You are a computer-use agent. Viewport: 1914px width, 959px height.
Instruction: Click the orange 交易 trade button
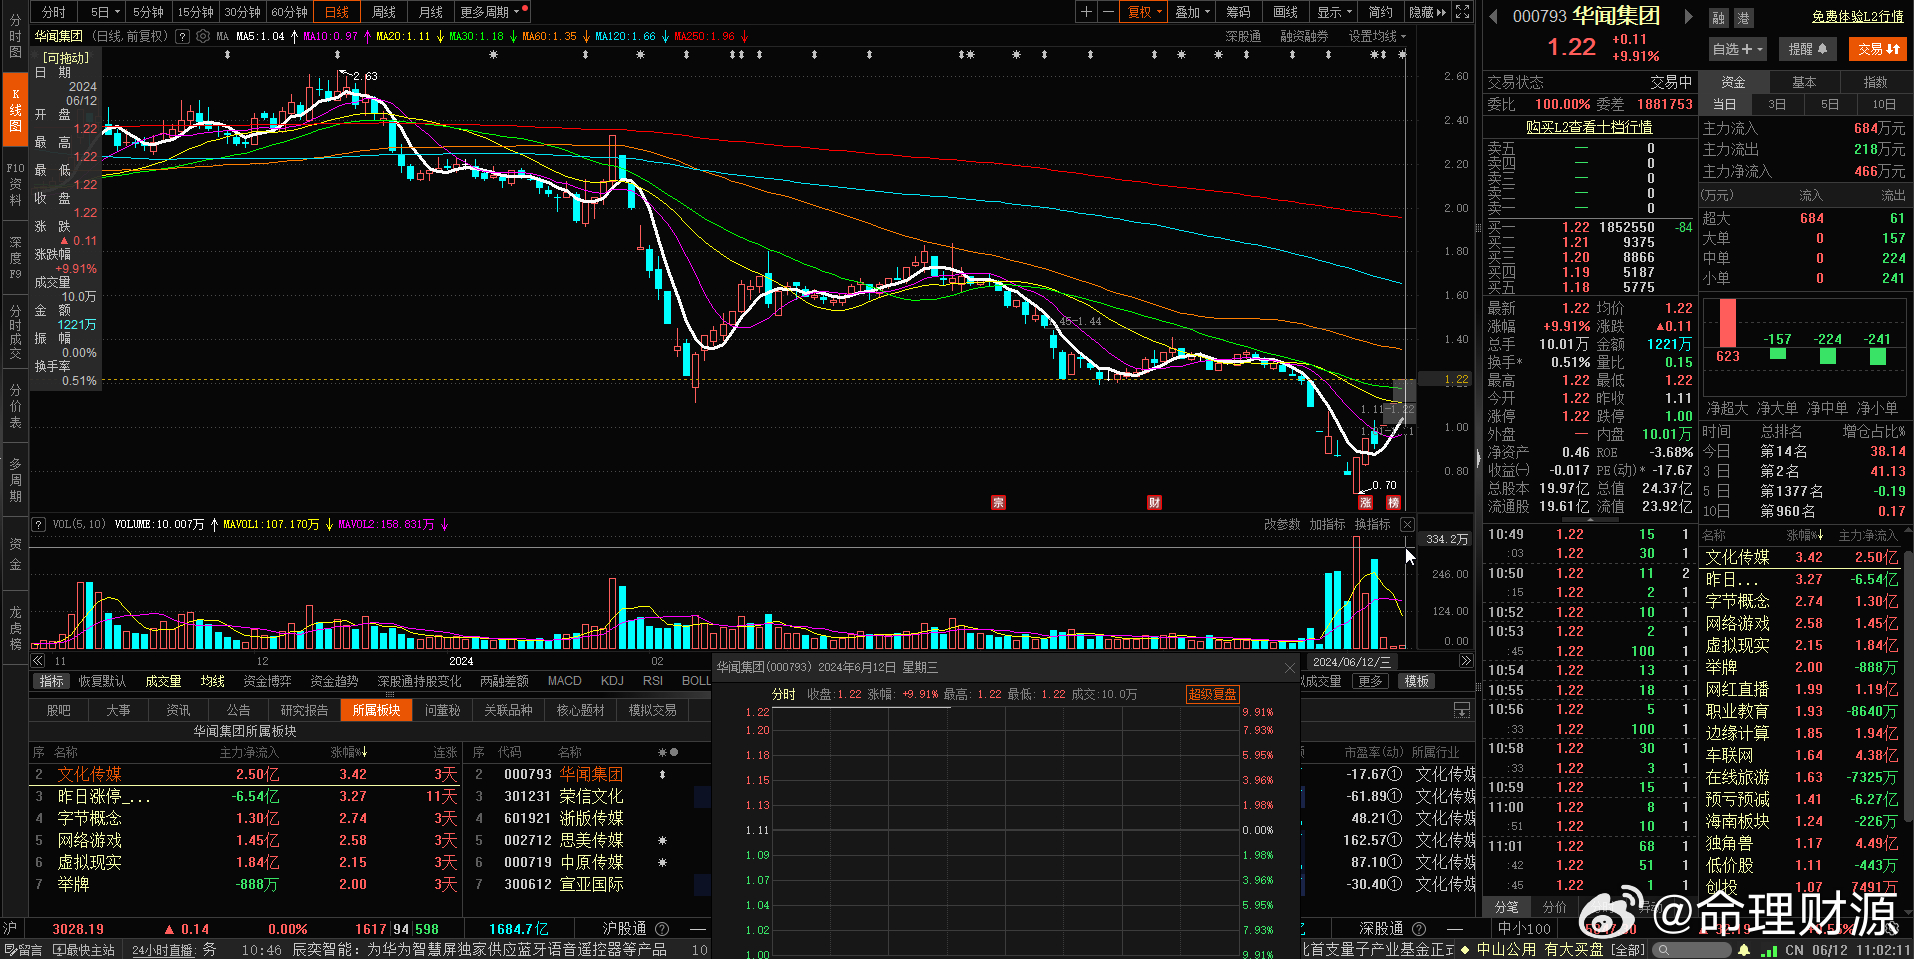(x=1877, y=49)
